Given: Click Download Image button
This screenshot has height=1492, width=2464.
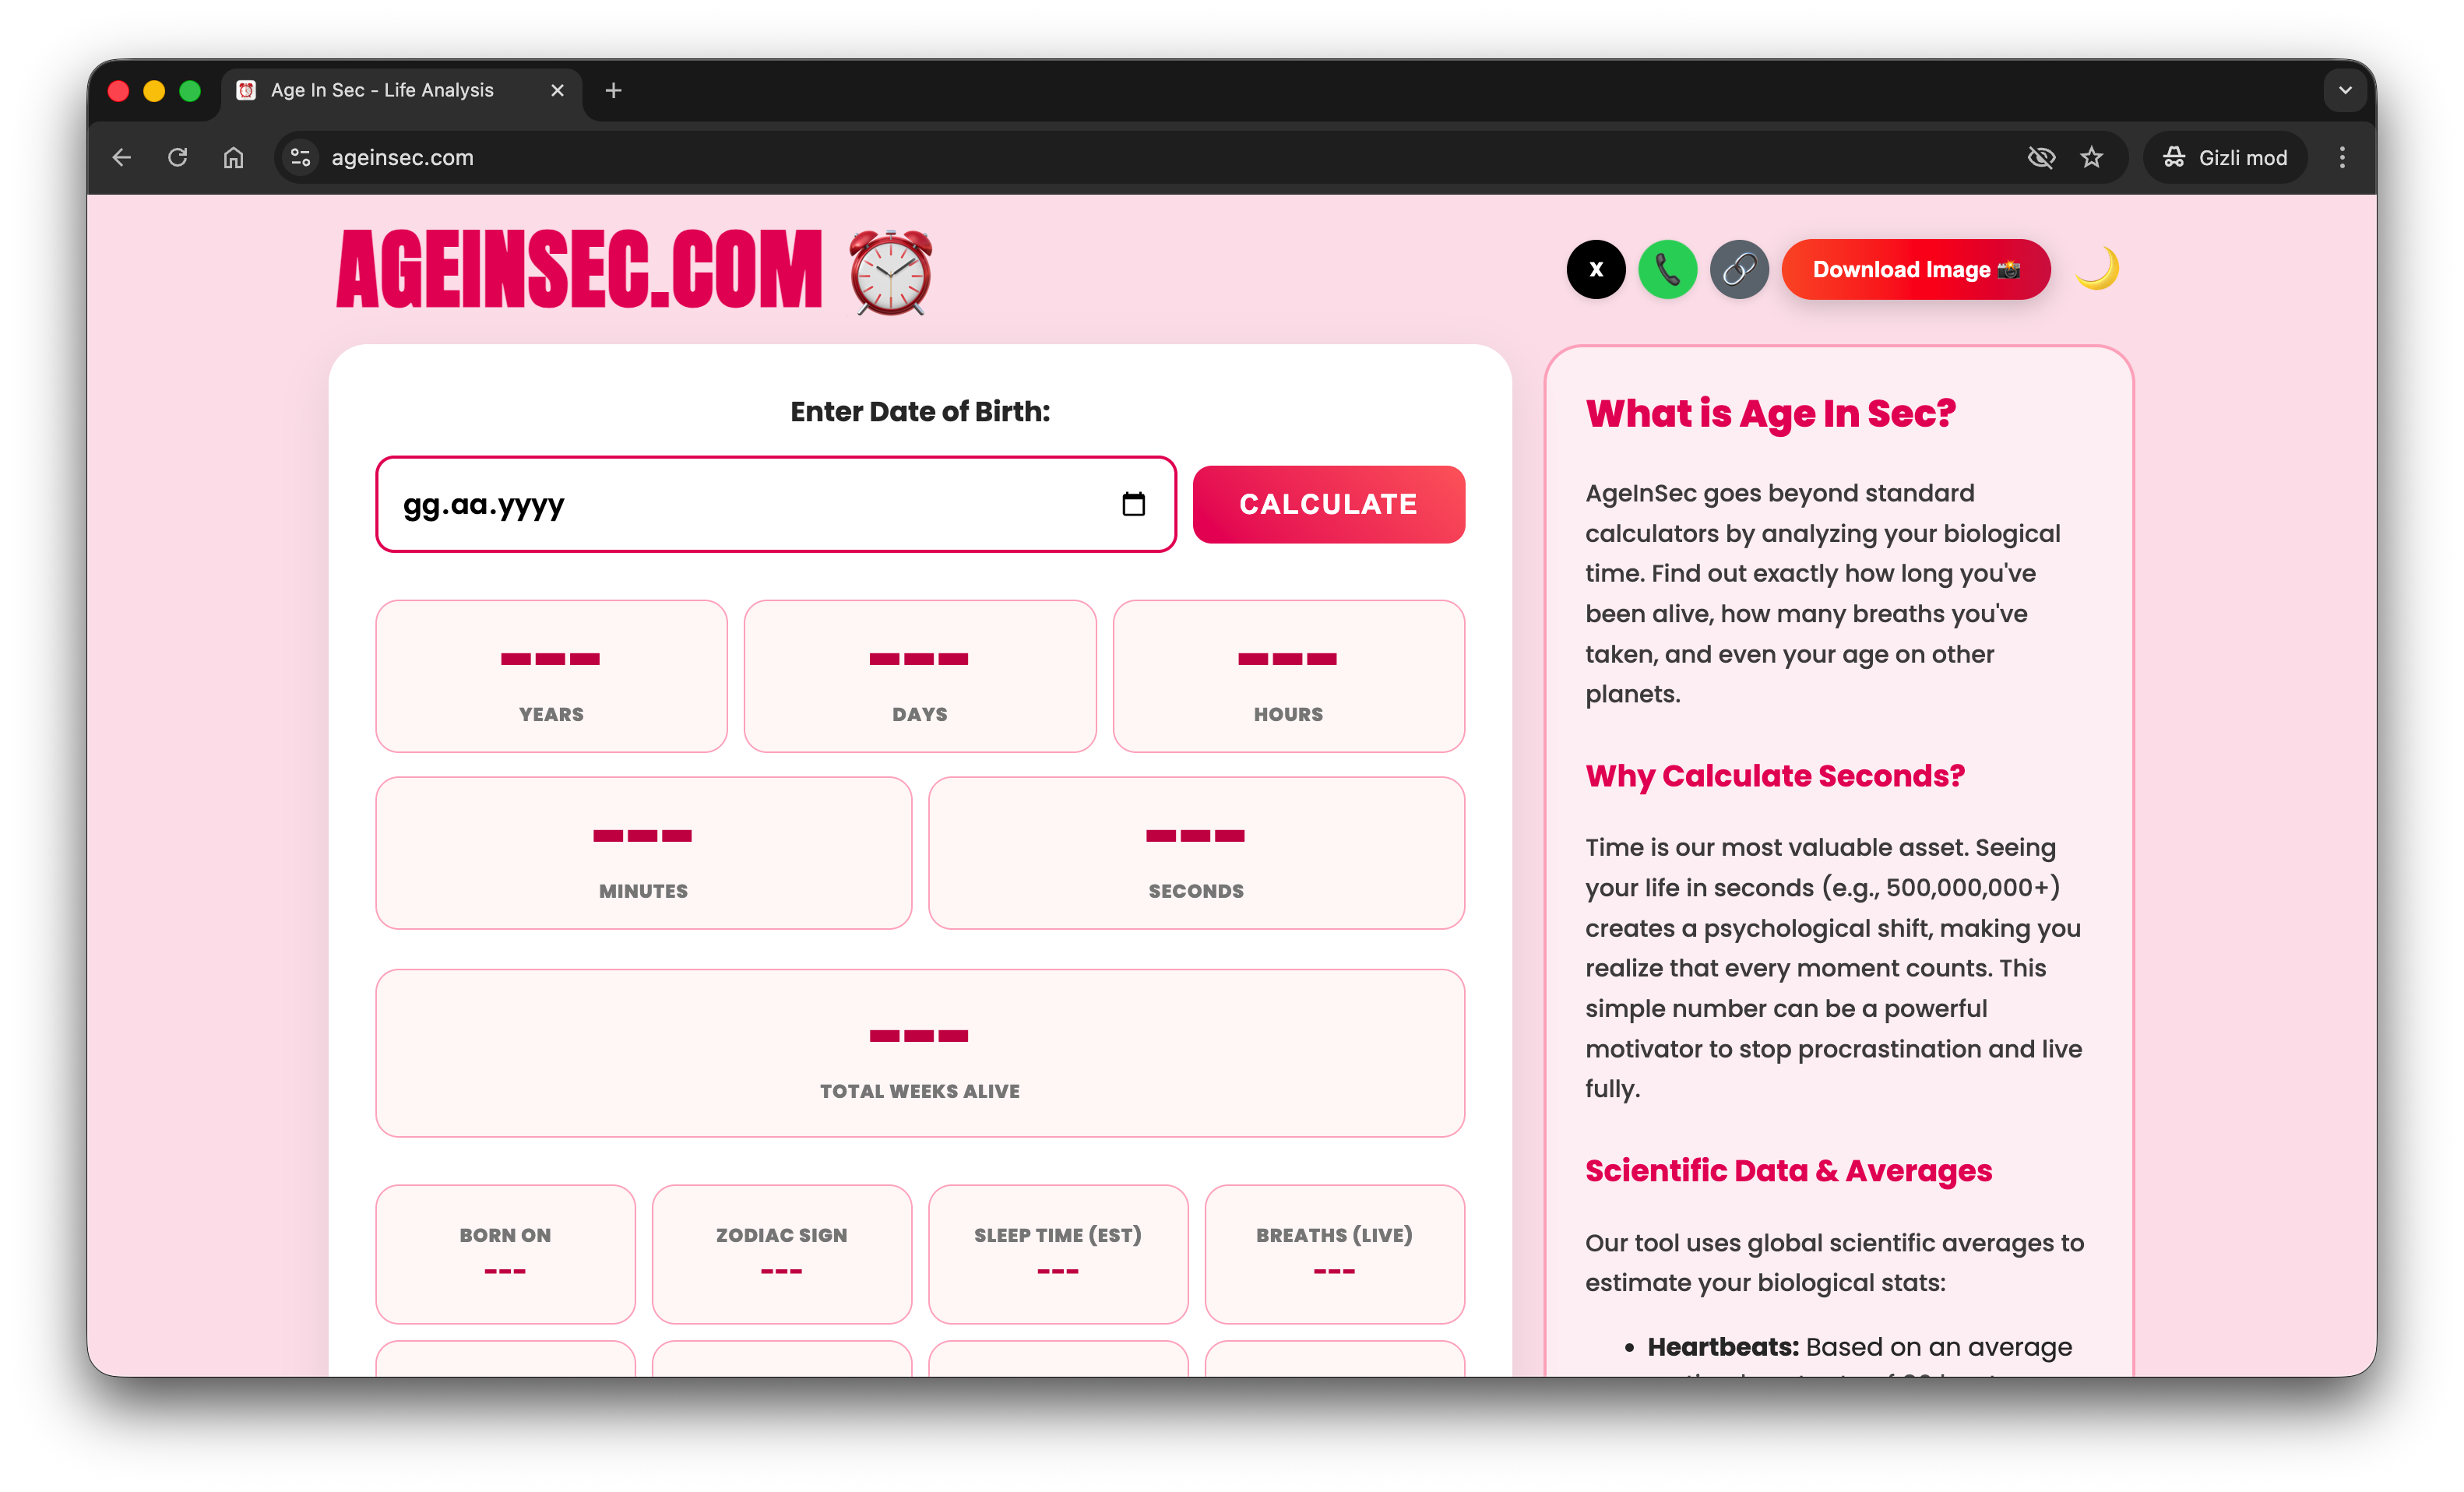Looking at the screenshot, I should click(x=1915, y=269).
